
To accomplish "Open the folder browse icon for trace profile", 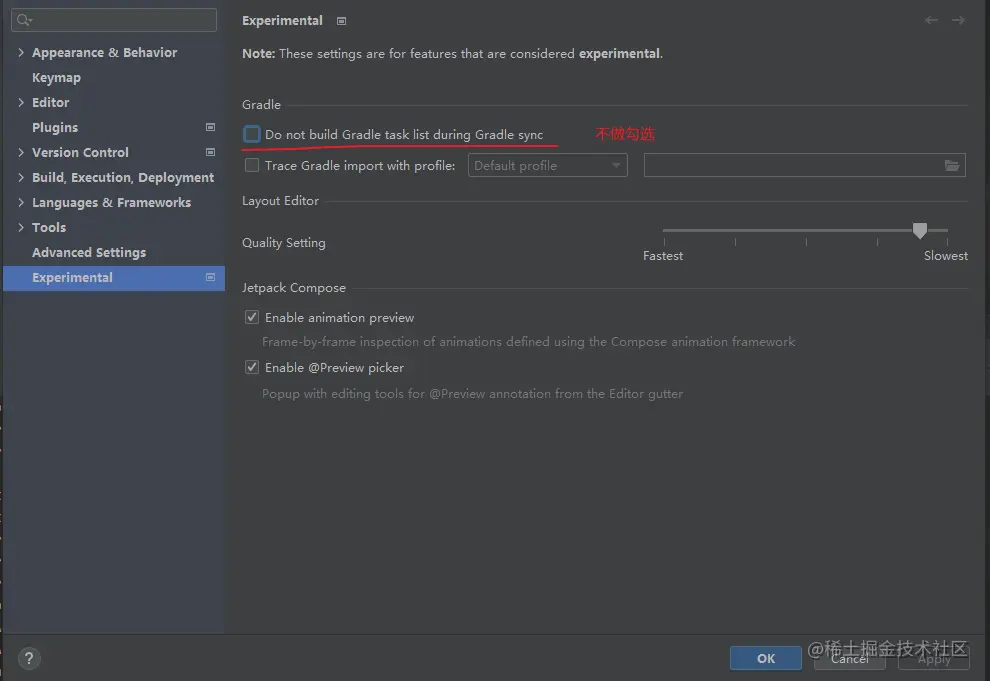I will [x=951, y=165].
